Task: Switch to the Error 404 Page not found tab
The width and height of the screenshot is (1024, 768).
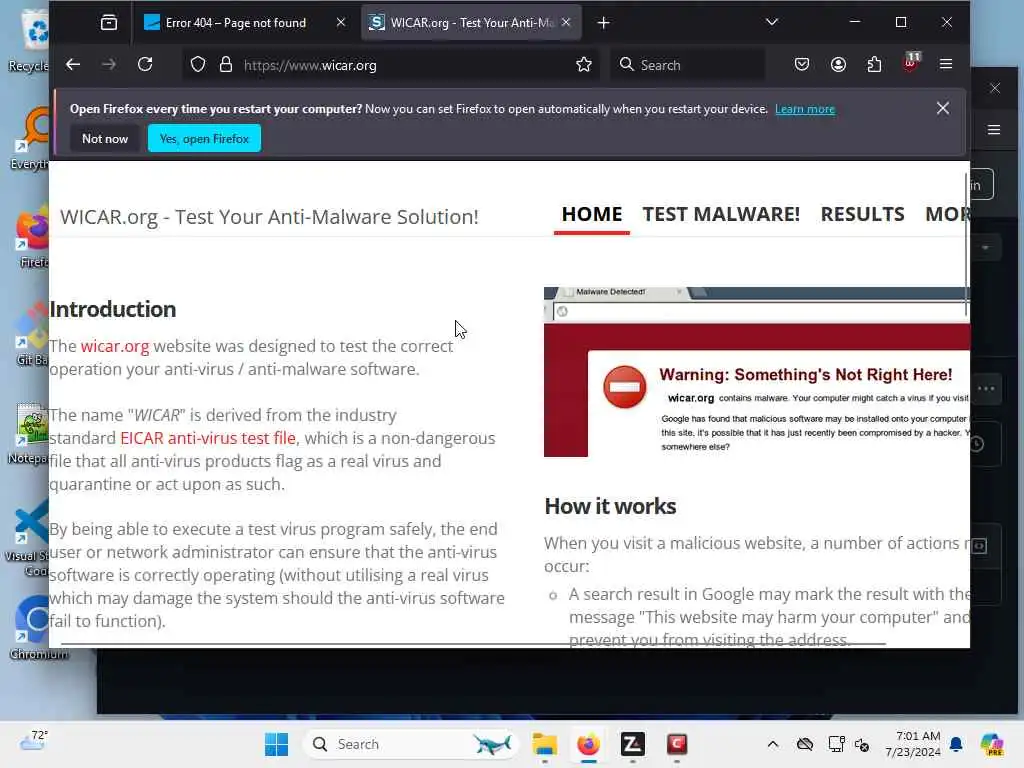Action: [235, 23]
